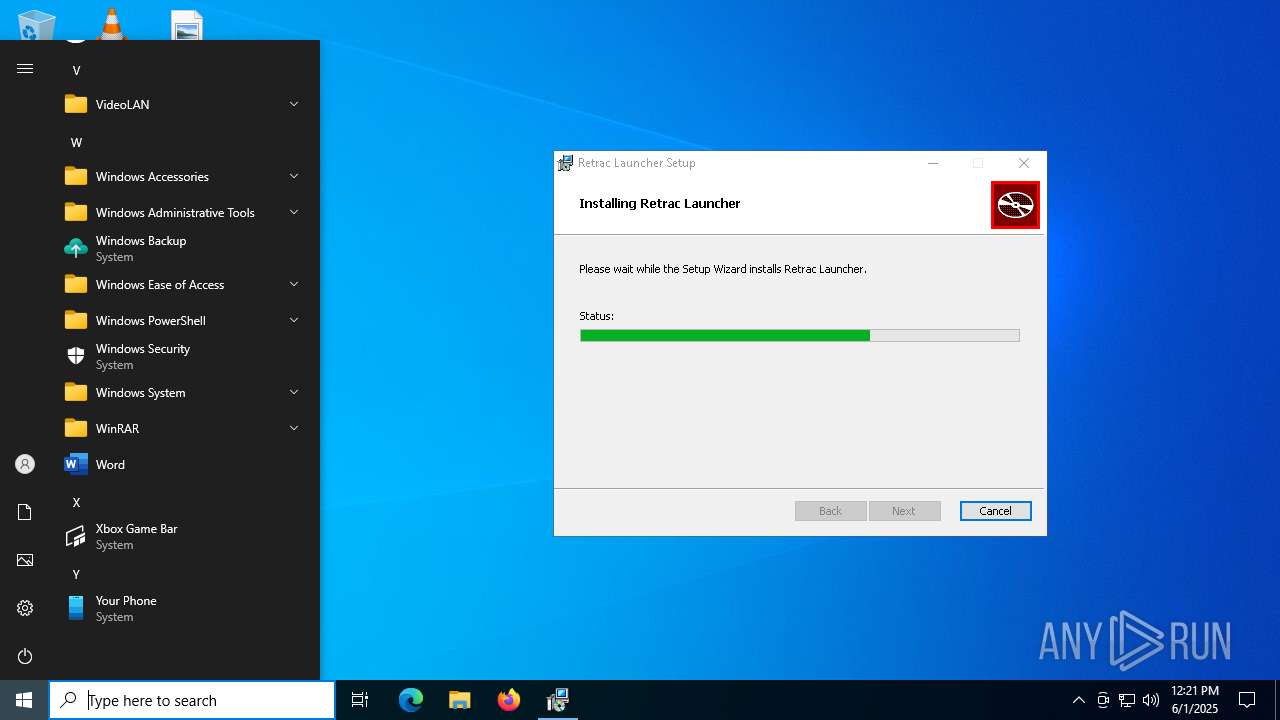
Task: Expand Windows Accessories chevron
Action: [294, 176]
